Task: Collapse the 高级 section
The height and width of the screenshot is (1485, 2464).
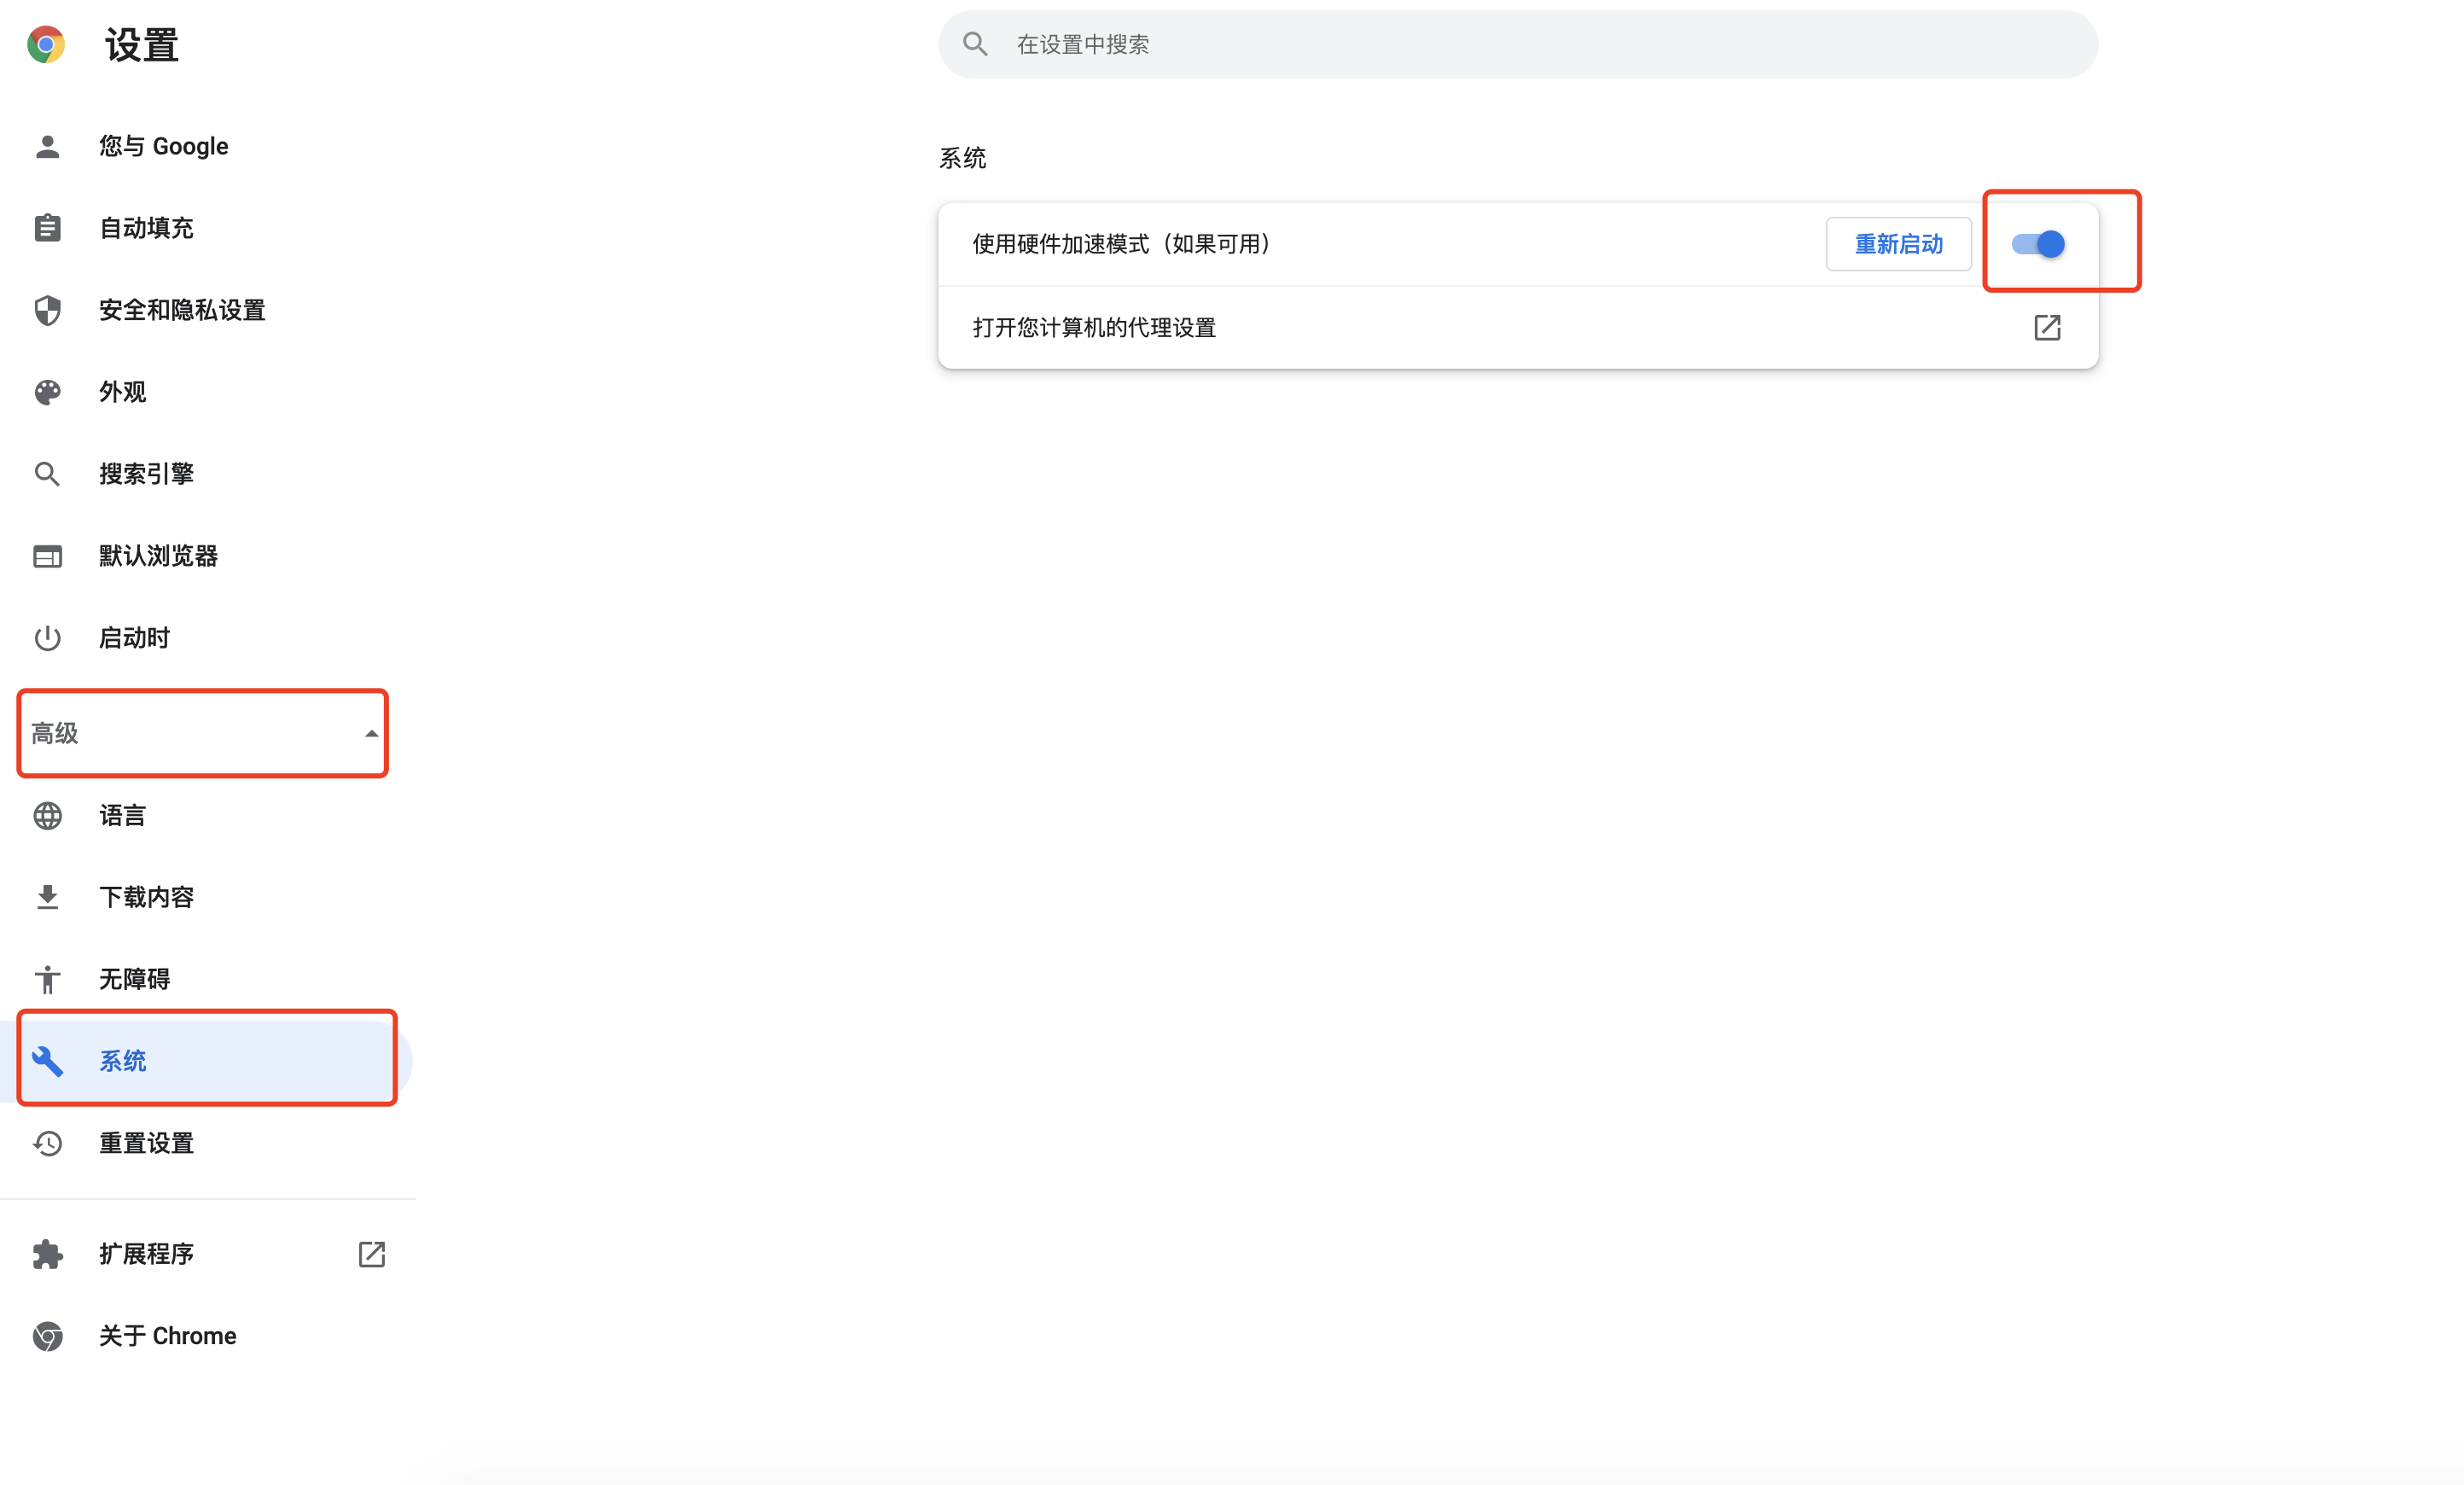Action: click(x=200, y=733)
